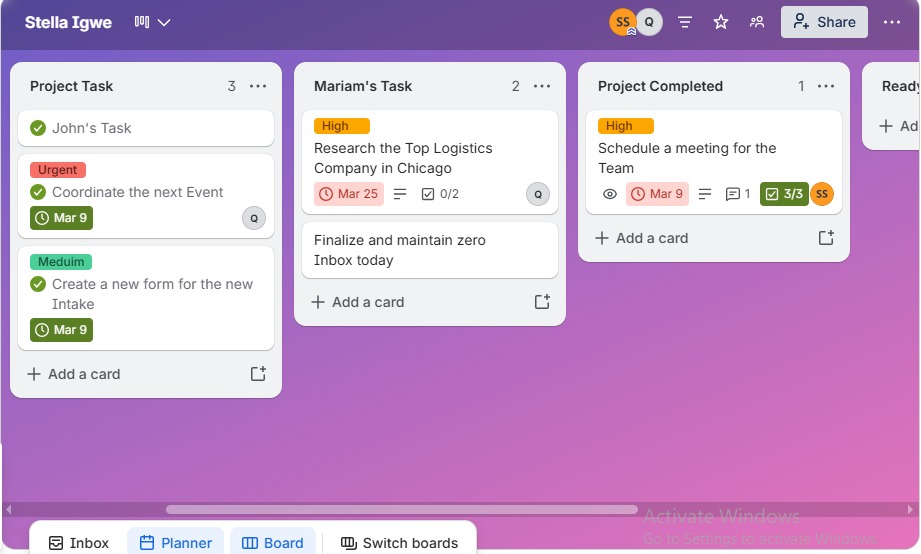Open the Inbox tab
The image size is (921, 554).
79,543
